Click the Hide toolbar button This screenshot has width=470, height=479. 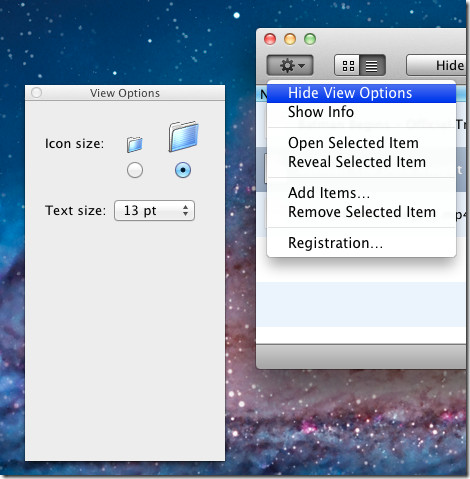tap(437, 65)
